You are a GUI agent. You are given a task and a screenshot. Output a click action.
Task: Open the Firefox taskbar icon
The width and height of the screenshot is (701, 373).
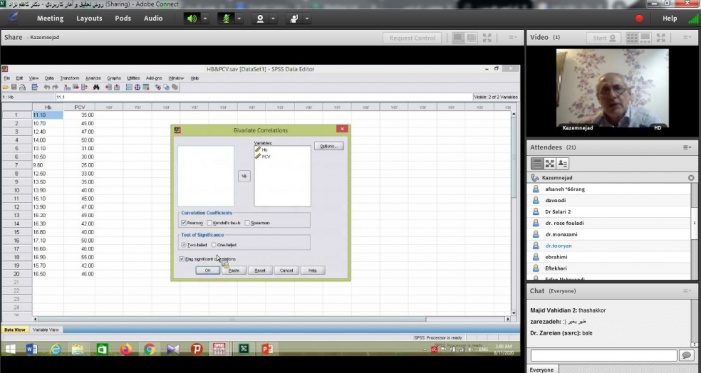coord(126,349)
